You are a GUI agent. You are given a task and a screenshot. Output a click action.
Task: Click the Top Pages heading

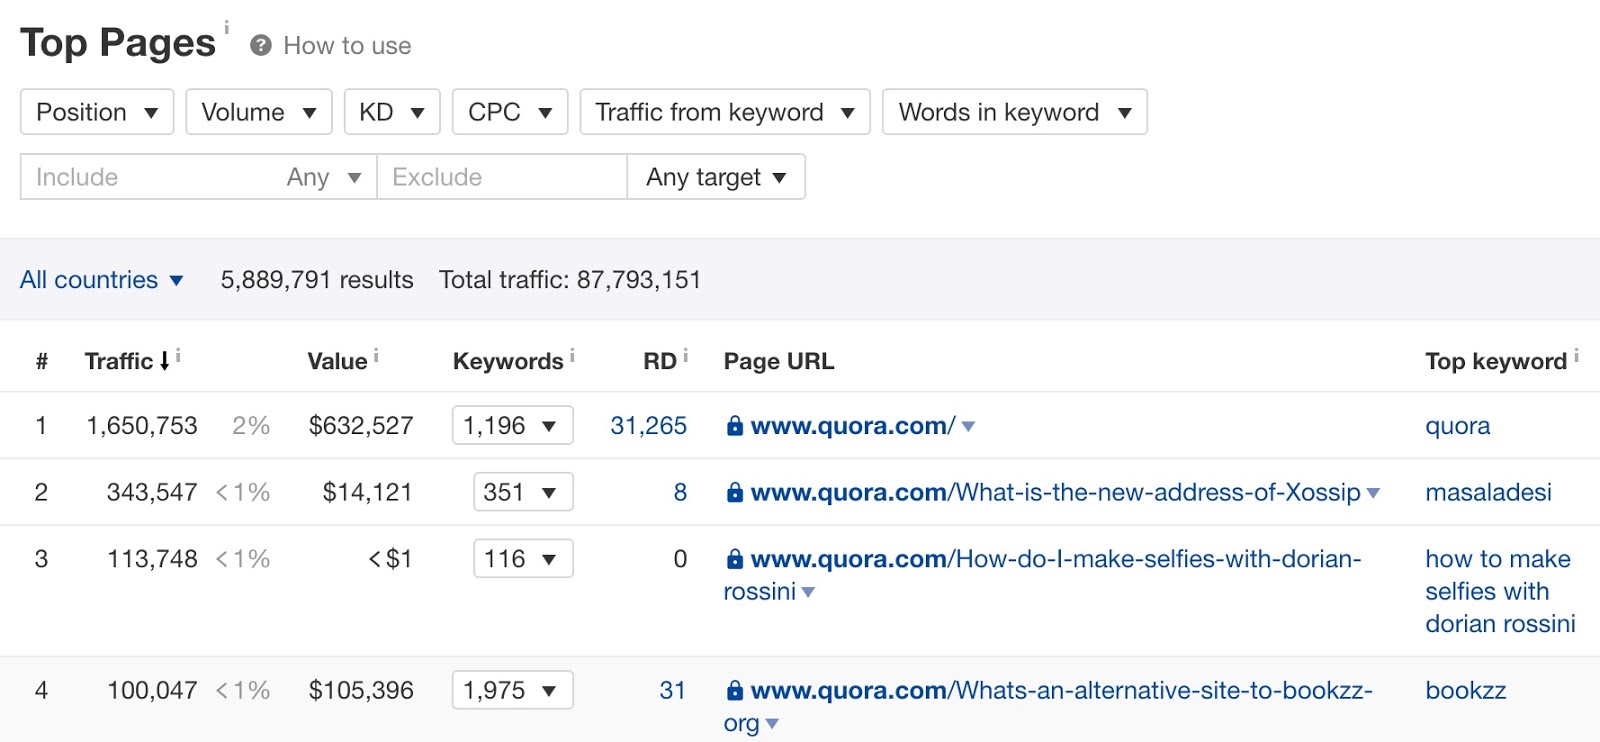pos(118,43)
